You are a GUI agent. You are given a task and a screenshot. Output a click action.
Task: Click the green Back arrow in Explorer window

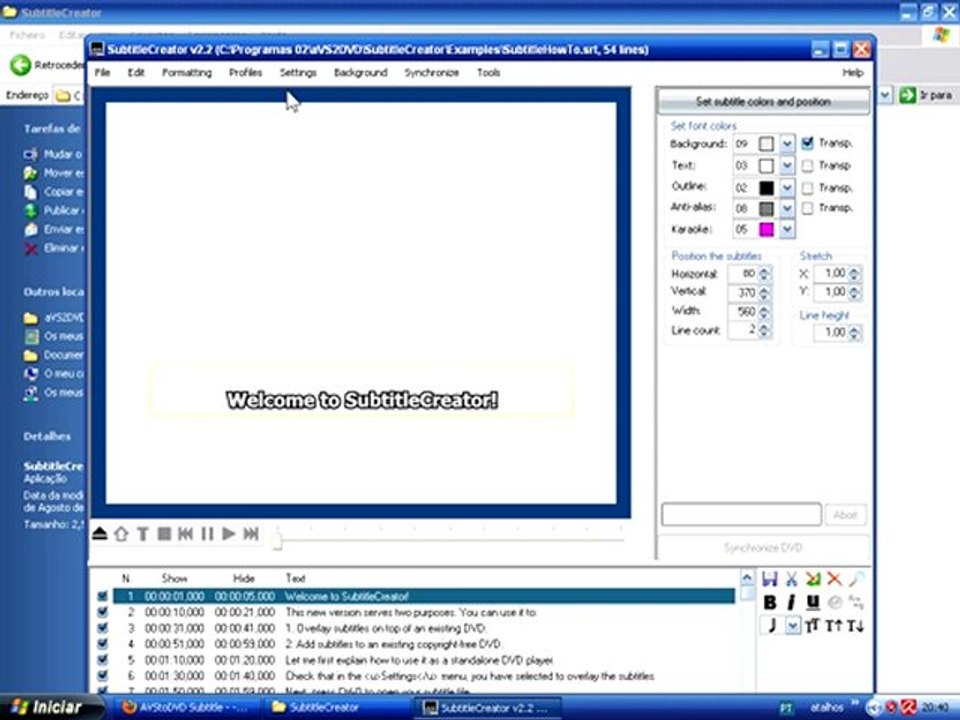point(20,65)
